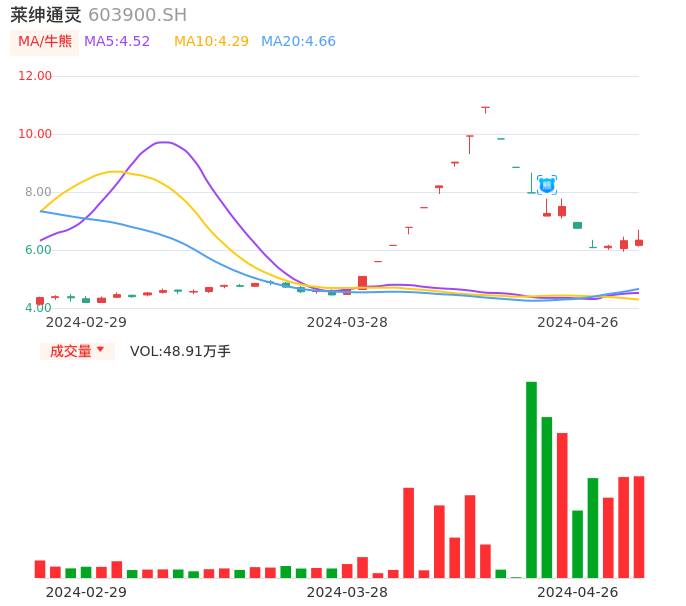Click the MA10:4.29 yellow legend label
The image size is (686, 606).
point(211,42)
